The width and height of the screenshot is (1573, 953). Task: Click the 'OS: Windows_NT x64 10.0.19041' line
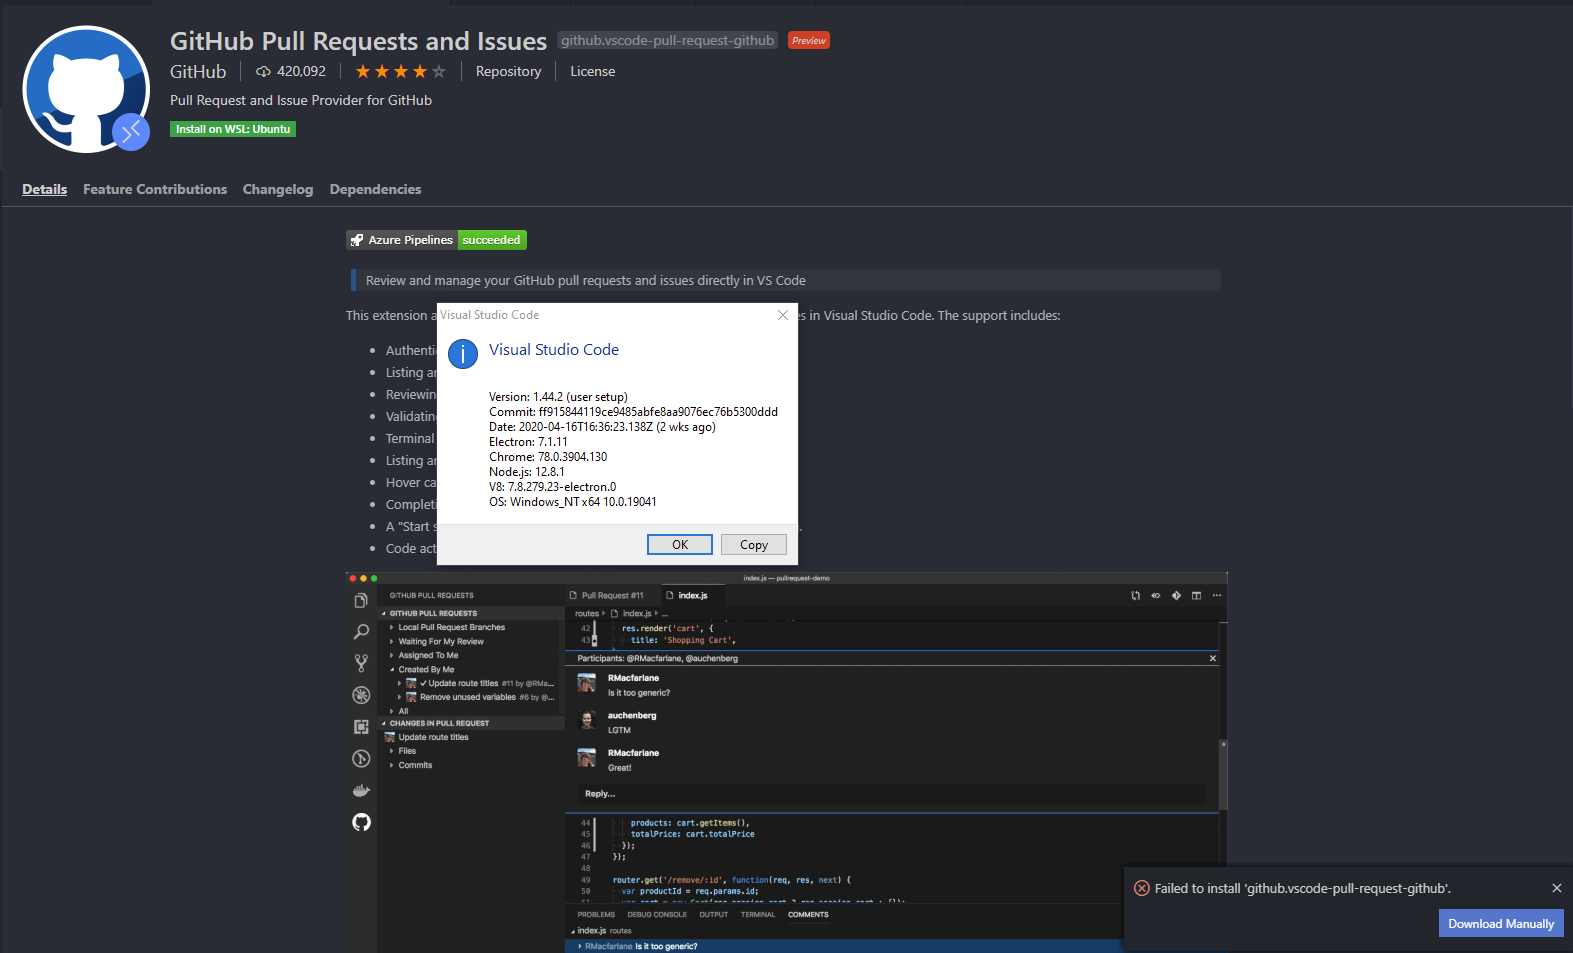coord(573,502)
